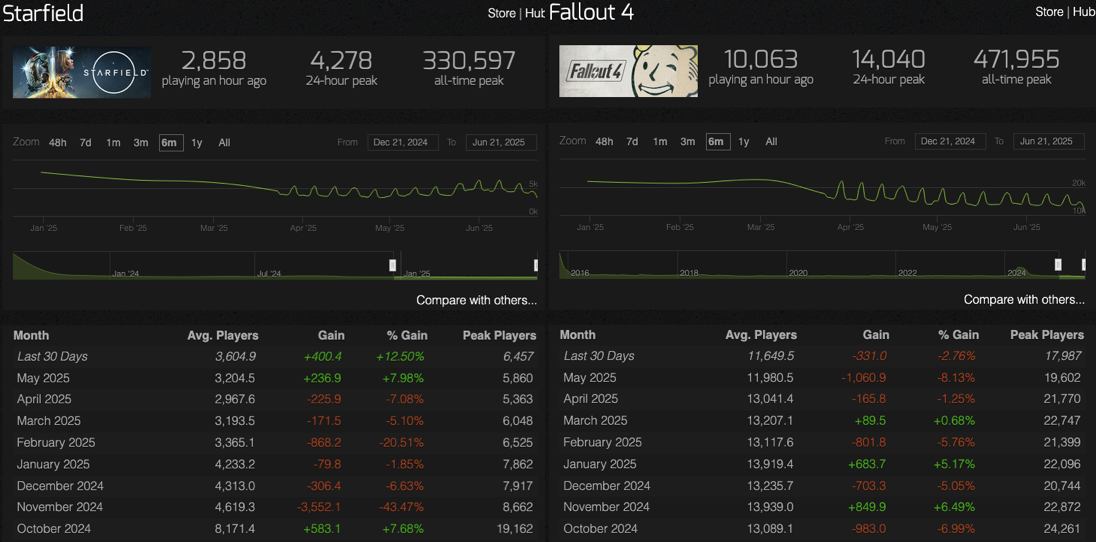The image size is (1096, 542).
Task: Set Fallout 4 chart zoom to 1m
Action: 660,142
